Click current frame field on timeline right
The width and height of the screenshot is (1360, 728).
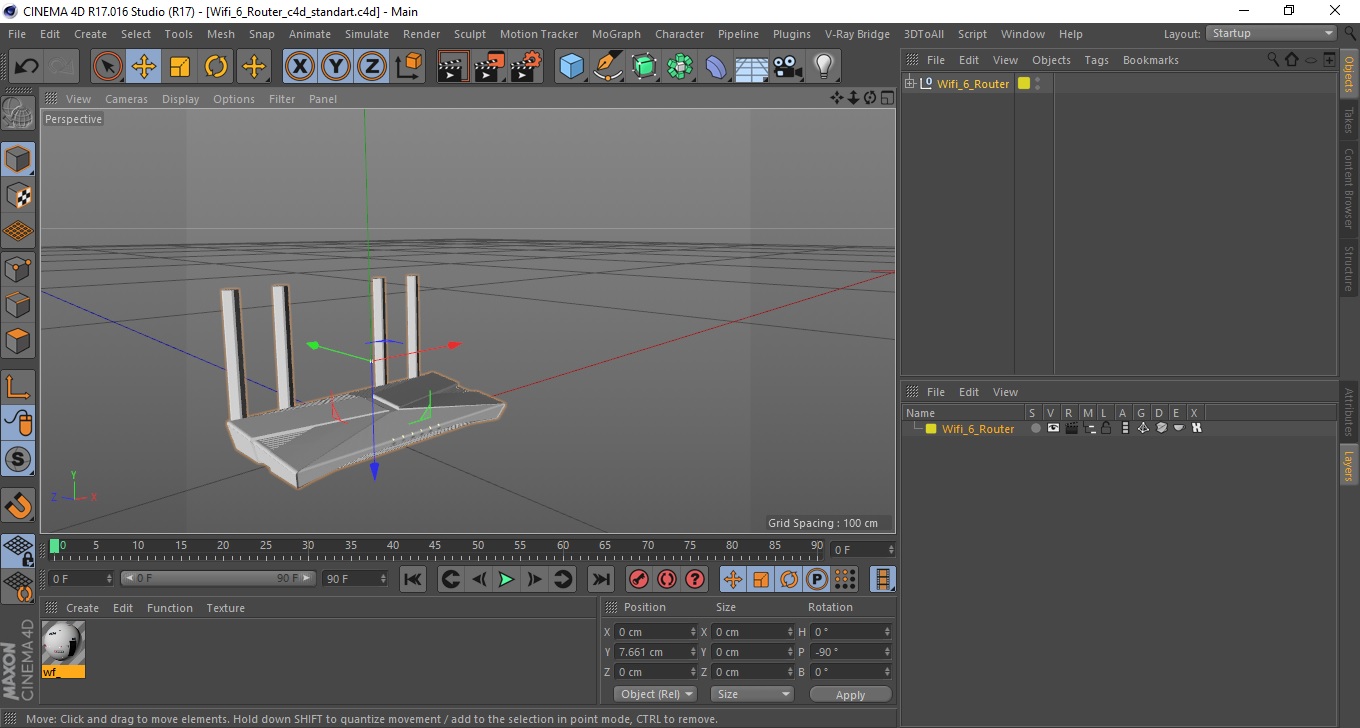pyautogui.click(x=862, y=550)
